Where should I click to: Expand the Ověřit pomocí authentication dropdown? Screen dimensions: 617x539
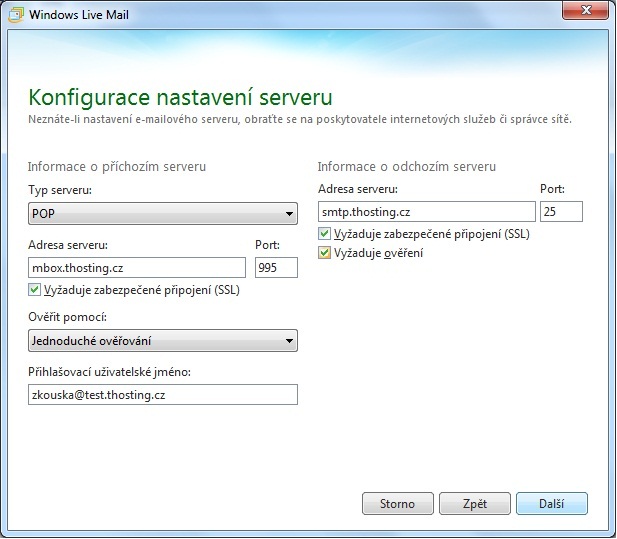point(163,341)
